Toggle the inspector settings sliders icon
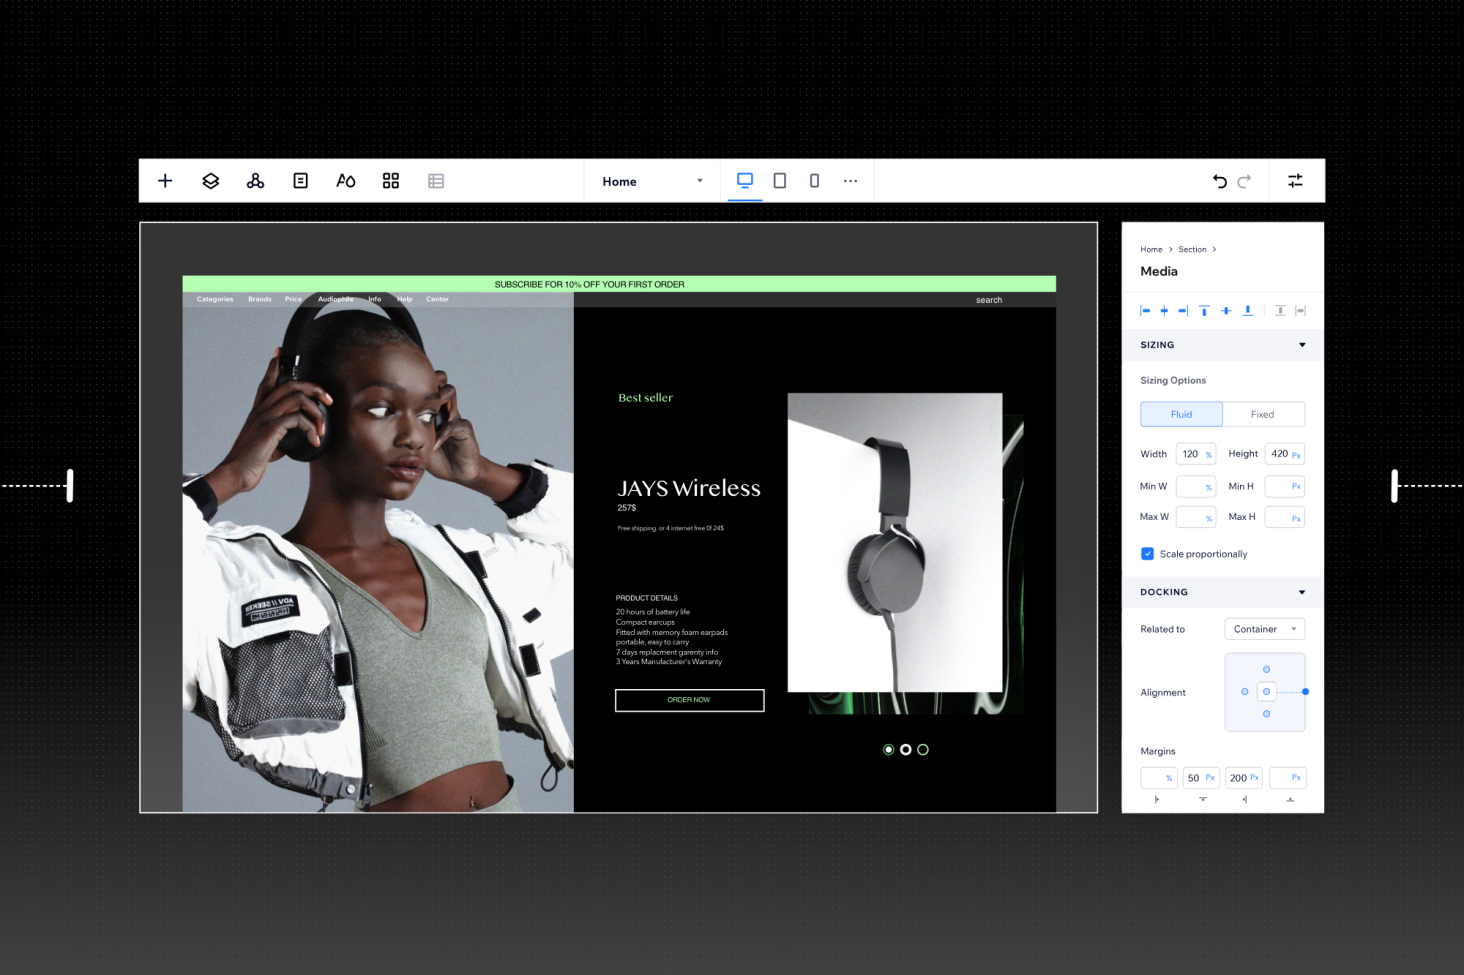The image size is (1464, 975). (1295, 181)
